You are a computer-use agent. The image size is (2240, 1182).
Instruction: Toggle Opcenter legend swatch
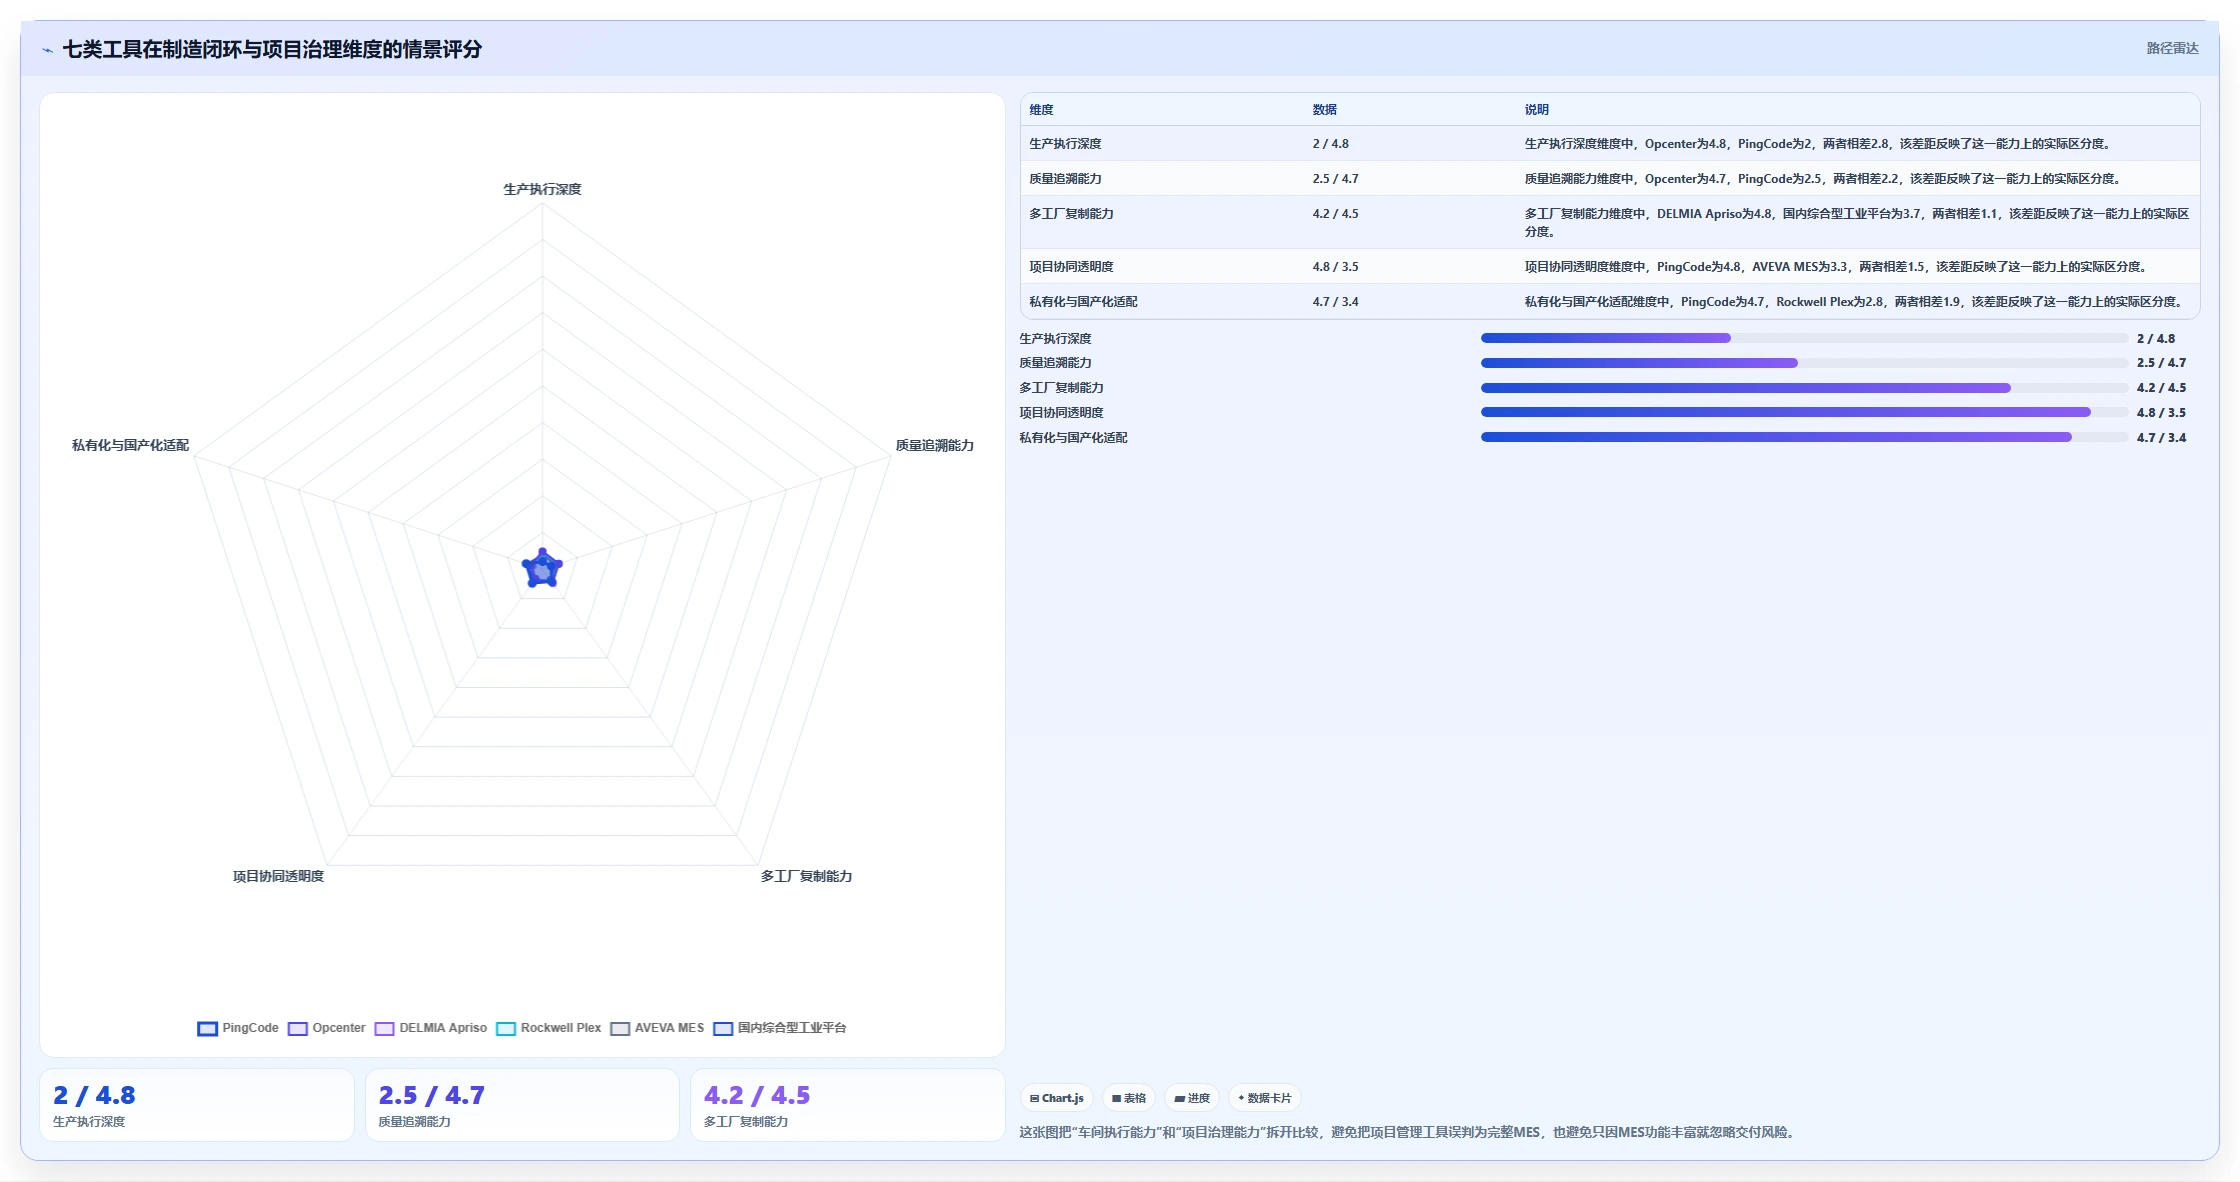[298, 1028]
